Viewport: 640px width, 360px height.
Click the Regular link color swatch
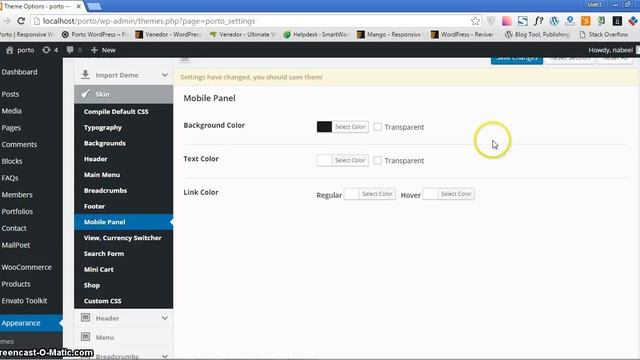[351, 194]
